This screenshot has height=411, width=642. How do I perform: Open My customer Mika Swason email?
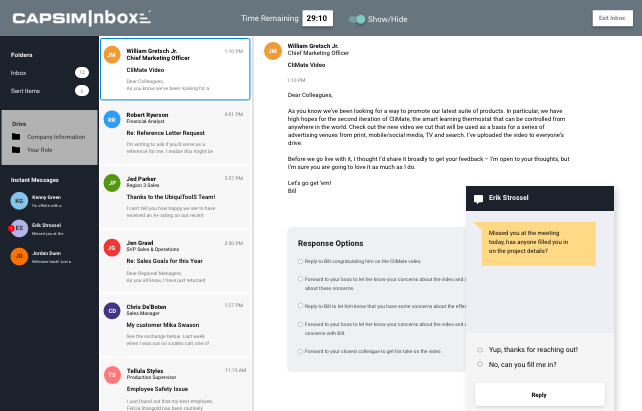(175, 325)
